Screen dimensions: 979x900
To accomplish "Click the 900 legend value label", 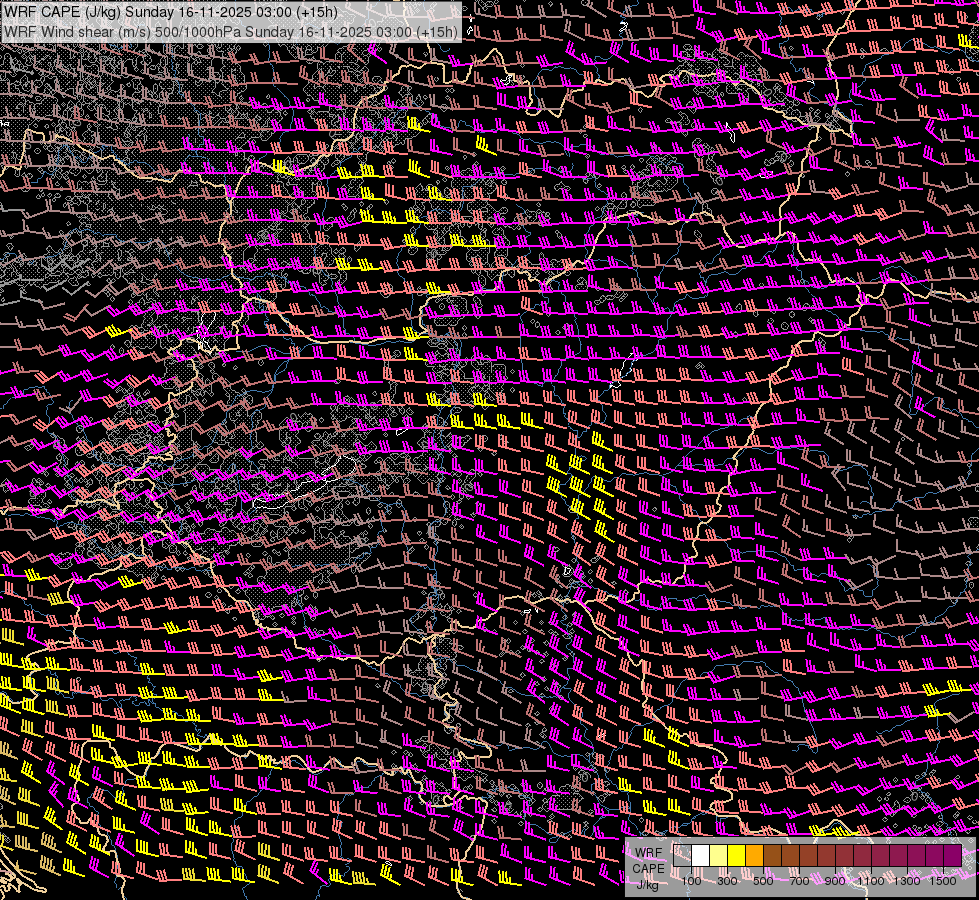I will (x=835, y=881).
